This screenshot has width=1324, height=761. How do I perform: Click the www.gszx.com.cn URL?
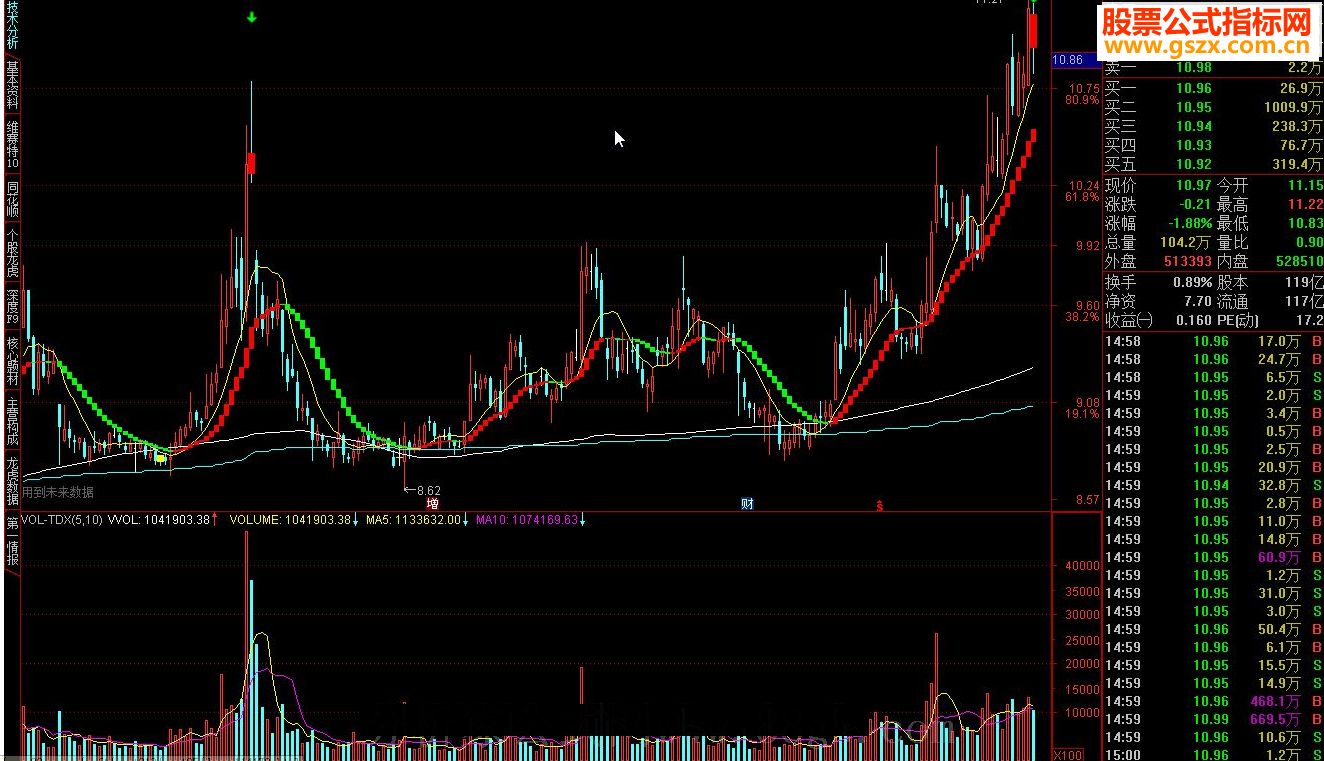pyautogui.click(x=1206, y=46)
